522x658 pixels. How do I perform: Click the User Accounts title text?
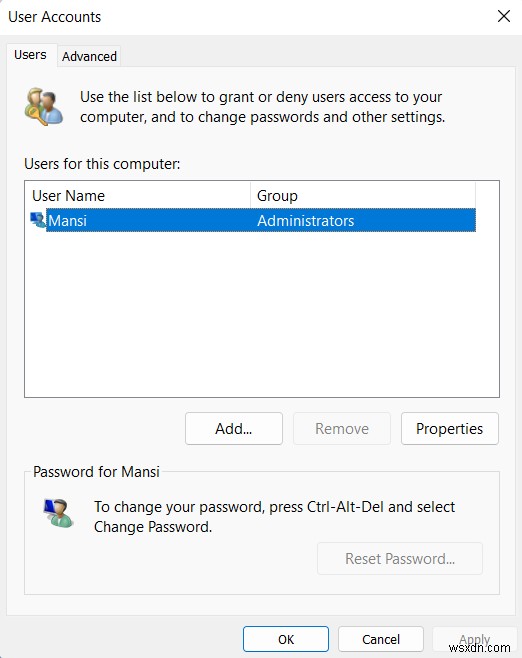tap(55, 17)
